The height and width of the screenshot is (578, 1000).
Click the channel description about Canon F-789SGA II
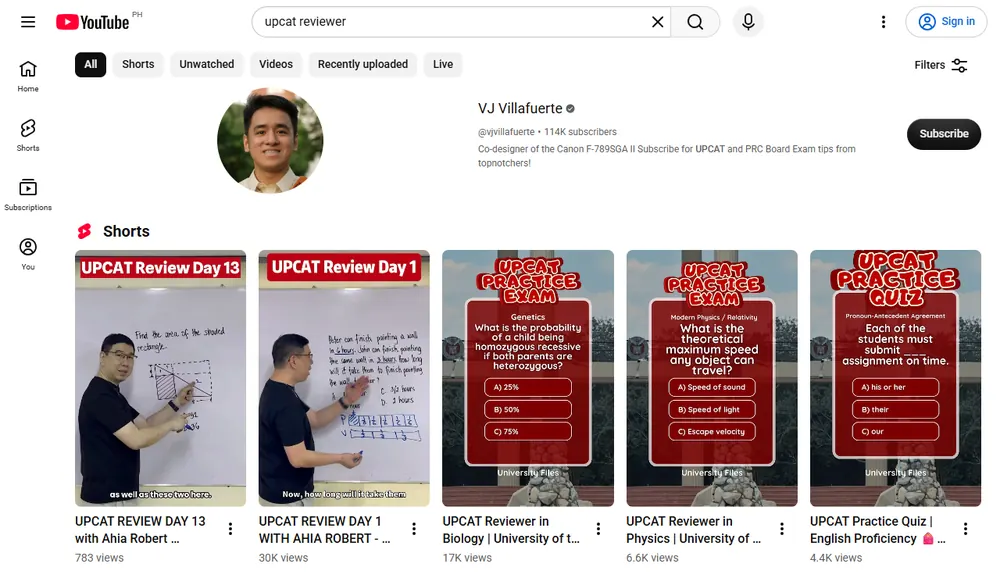(x=666, y=156)
